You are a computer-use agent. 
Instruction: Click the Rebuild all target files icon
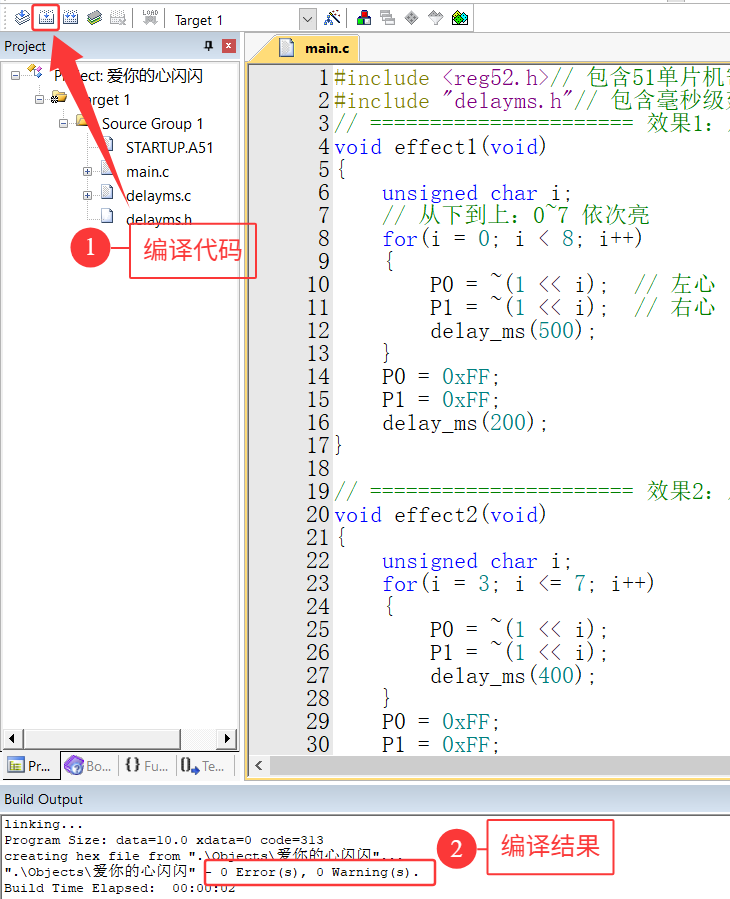(71, 18)
